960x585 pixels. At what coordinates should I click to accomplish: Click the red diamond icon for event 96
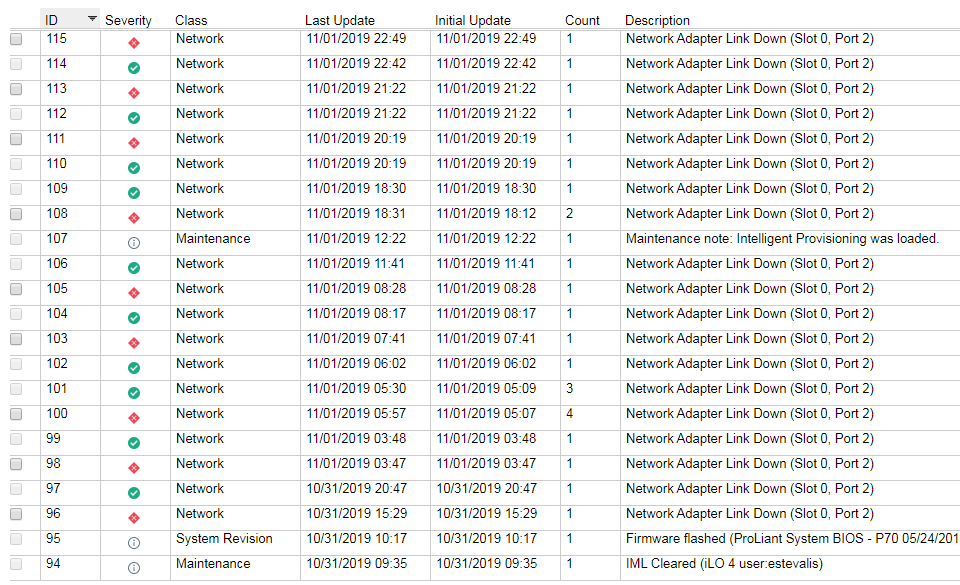click(133, 518)
